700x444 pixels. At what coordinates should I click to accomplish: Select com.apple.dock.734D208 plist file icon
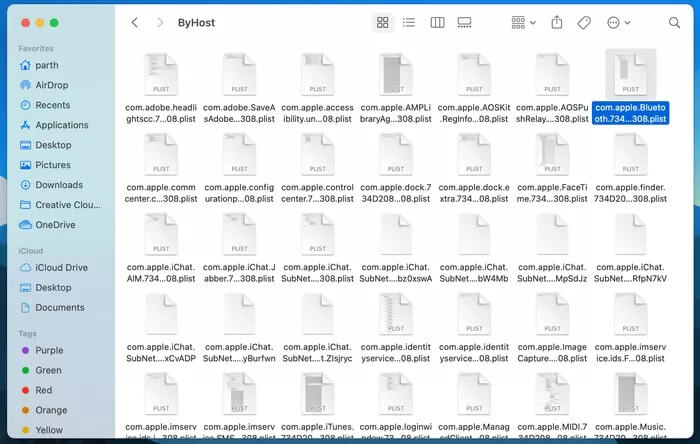[x=396, y=154]
